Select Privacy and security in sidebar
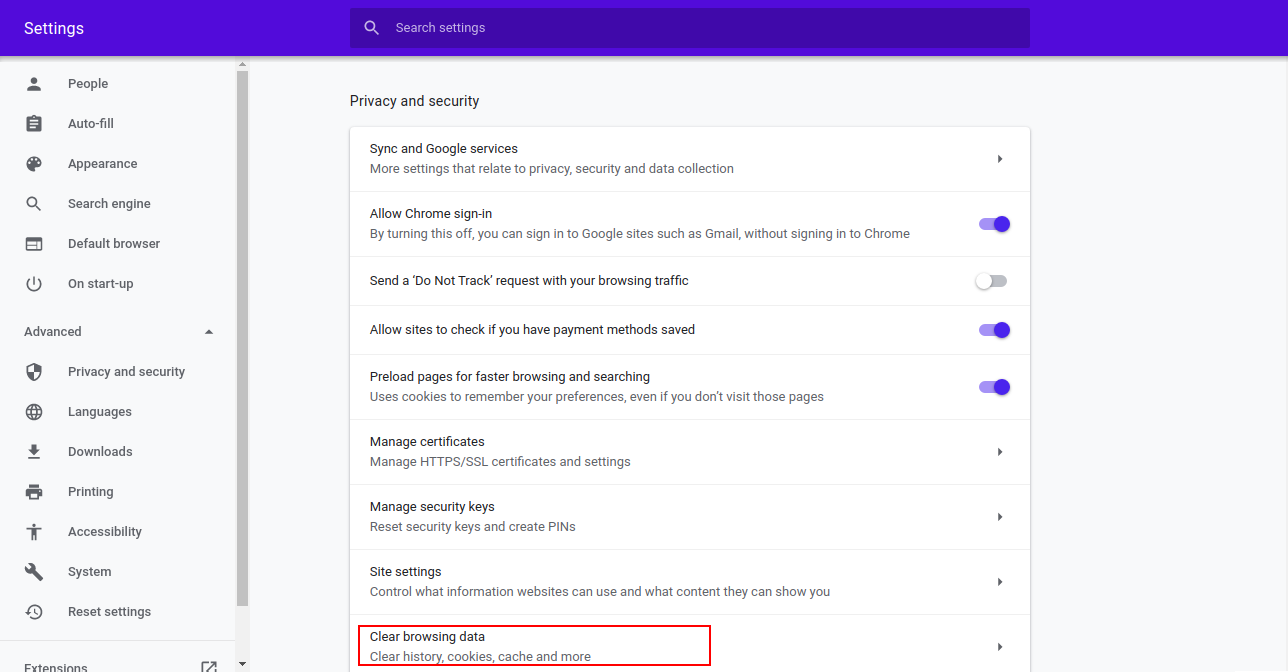This screenshot has height=672, width=1288. pyautogui.click(x=126, y=371)
